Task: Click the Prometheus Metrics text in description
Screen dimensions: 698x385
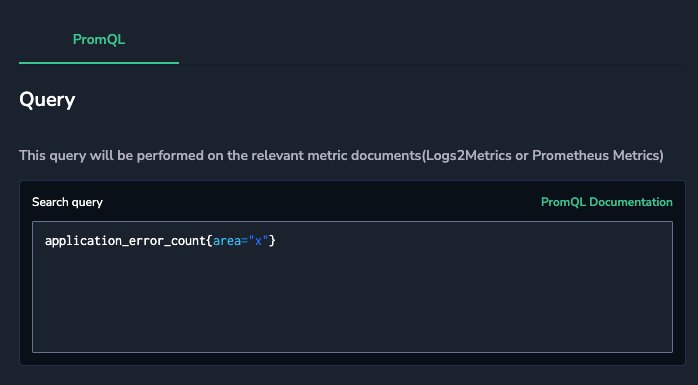Action: (x=595, y=156)
